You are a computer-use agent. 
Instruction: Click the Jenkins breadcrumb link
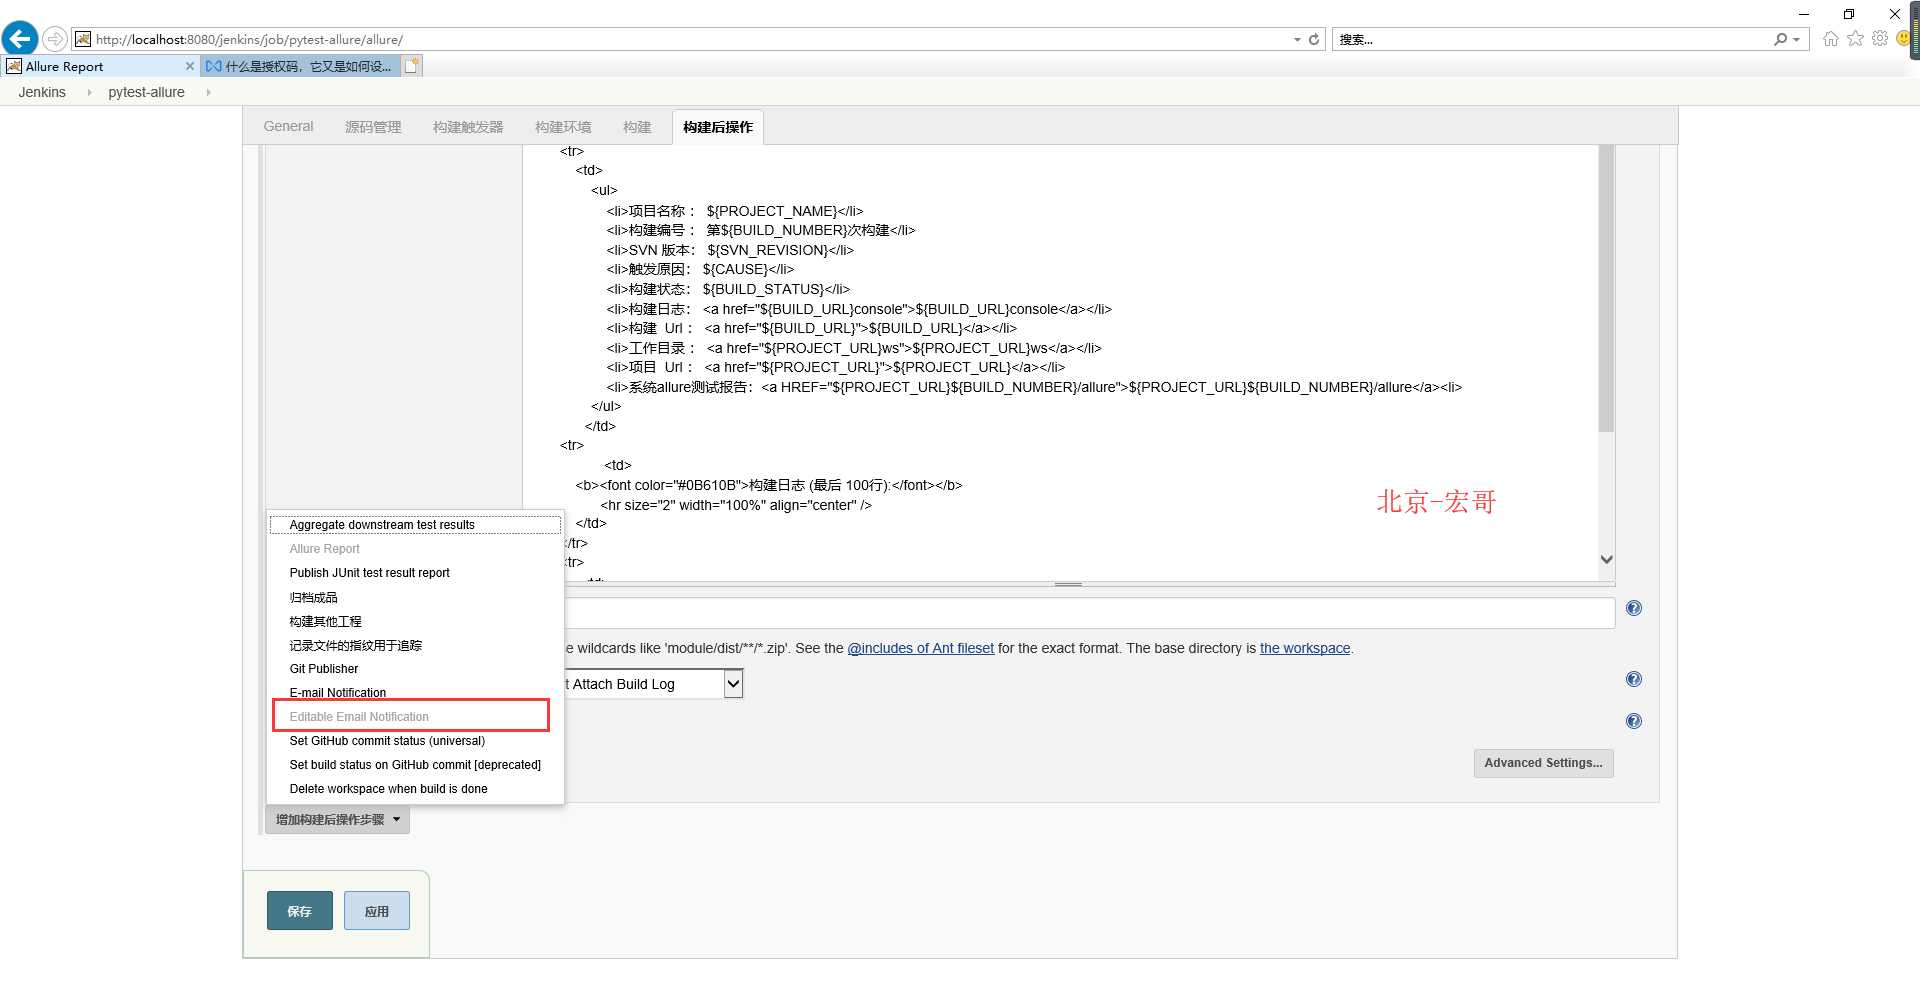(x=42, y=92)
